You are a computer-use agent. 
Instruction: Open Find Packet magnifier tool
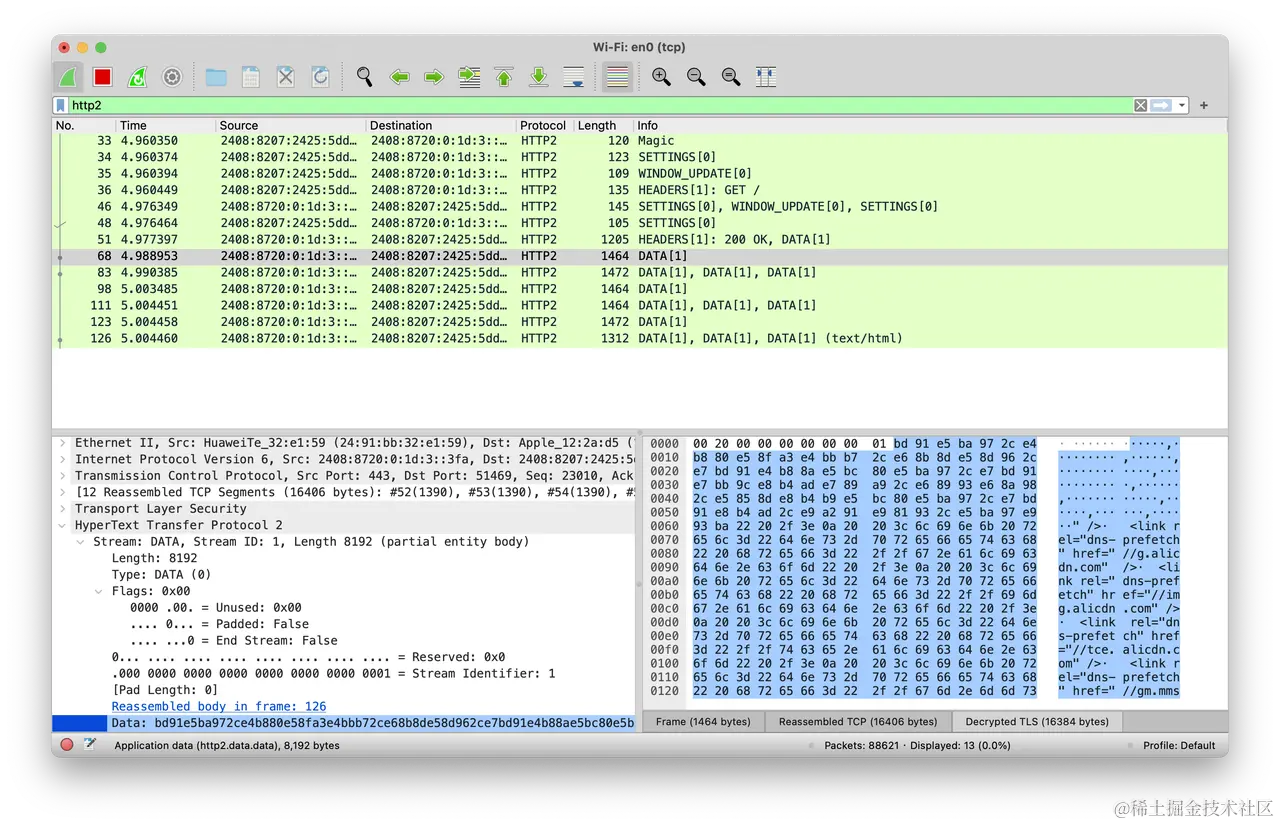(365, 77)
